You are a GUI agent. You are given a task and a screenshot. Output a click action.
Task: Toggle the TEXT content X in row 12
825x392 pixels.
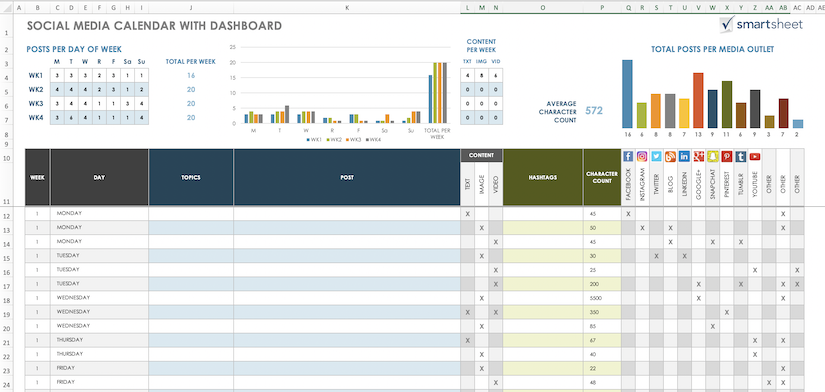click(467, 214)
